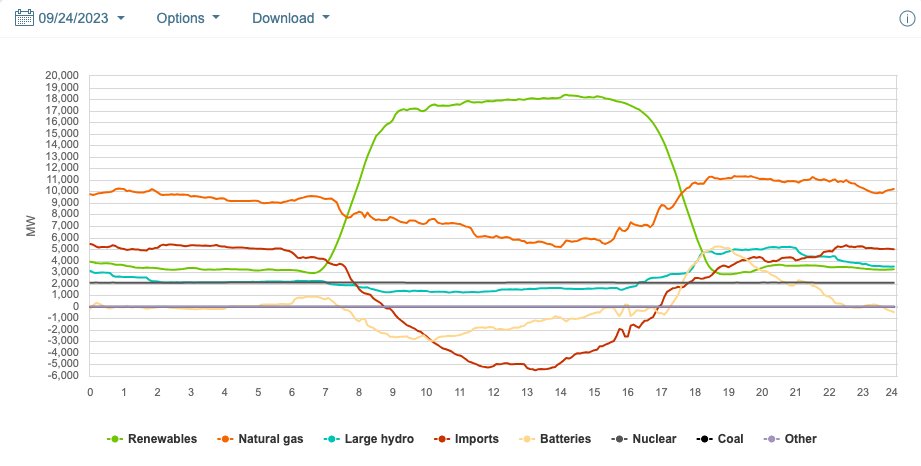Click hour 15 on the x-axis
This screenshot has height=466, width=921.
pyautogui.click(x=594, y=392)
